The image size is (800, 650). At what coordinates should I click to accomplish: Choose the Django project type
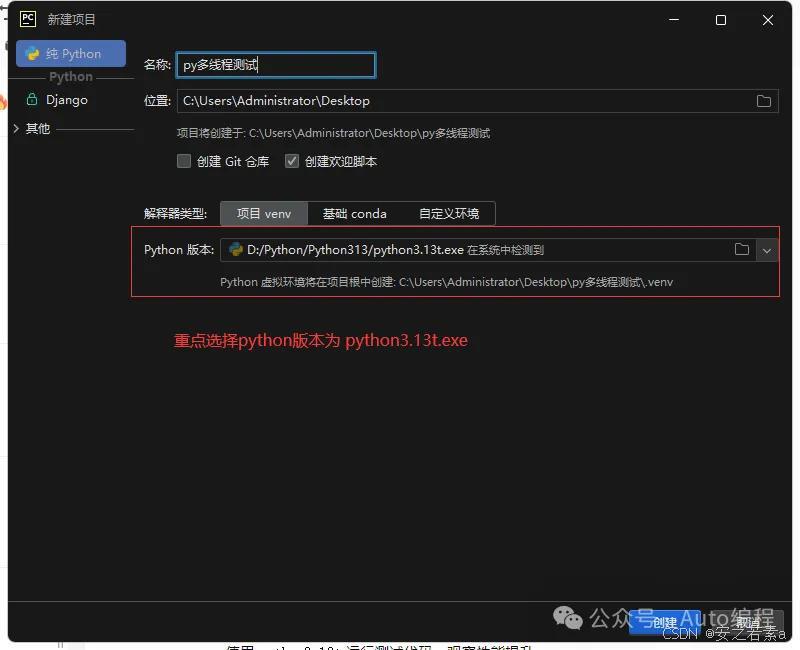tap(66, 100)
